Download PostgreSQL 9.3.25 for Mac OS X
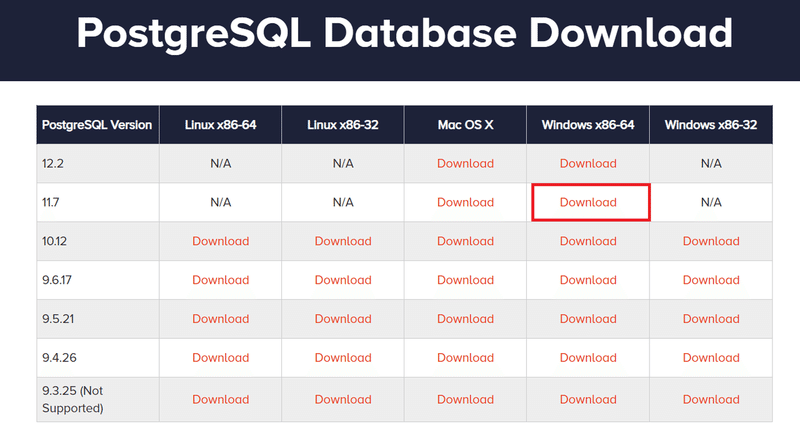Viewport: 800px width, 425px height. coord(465,399)
